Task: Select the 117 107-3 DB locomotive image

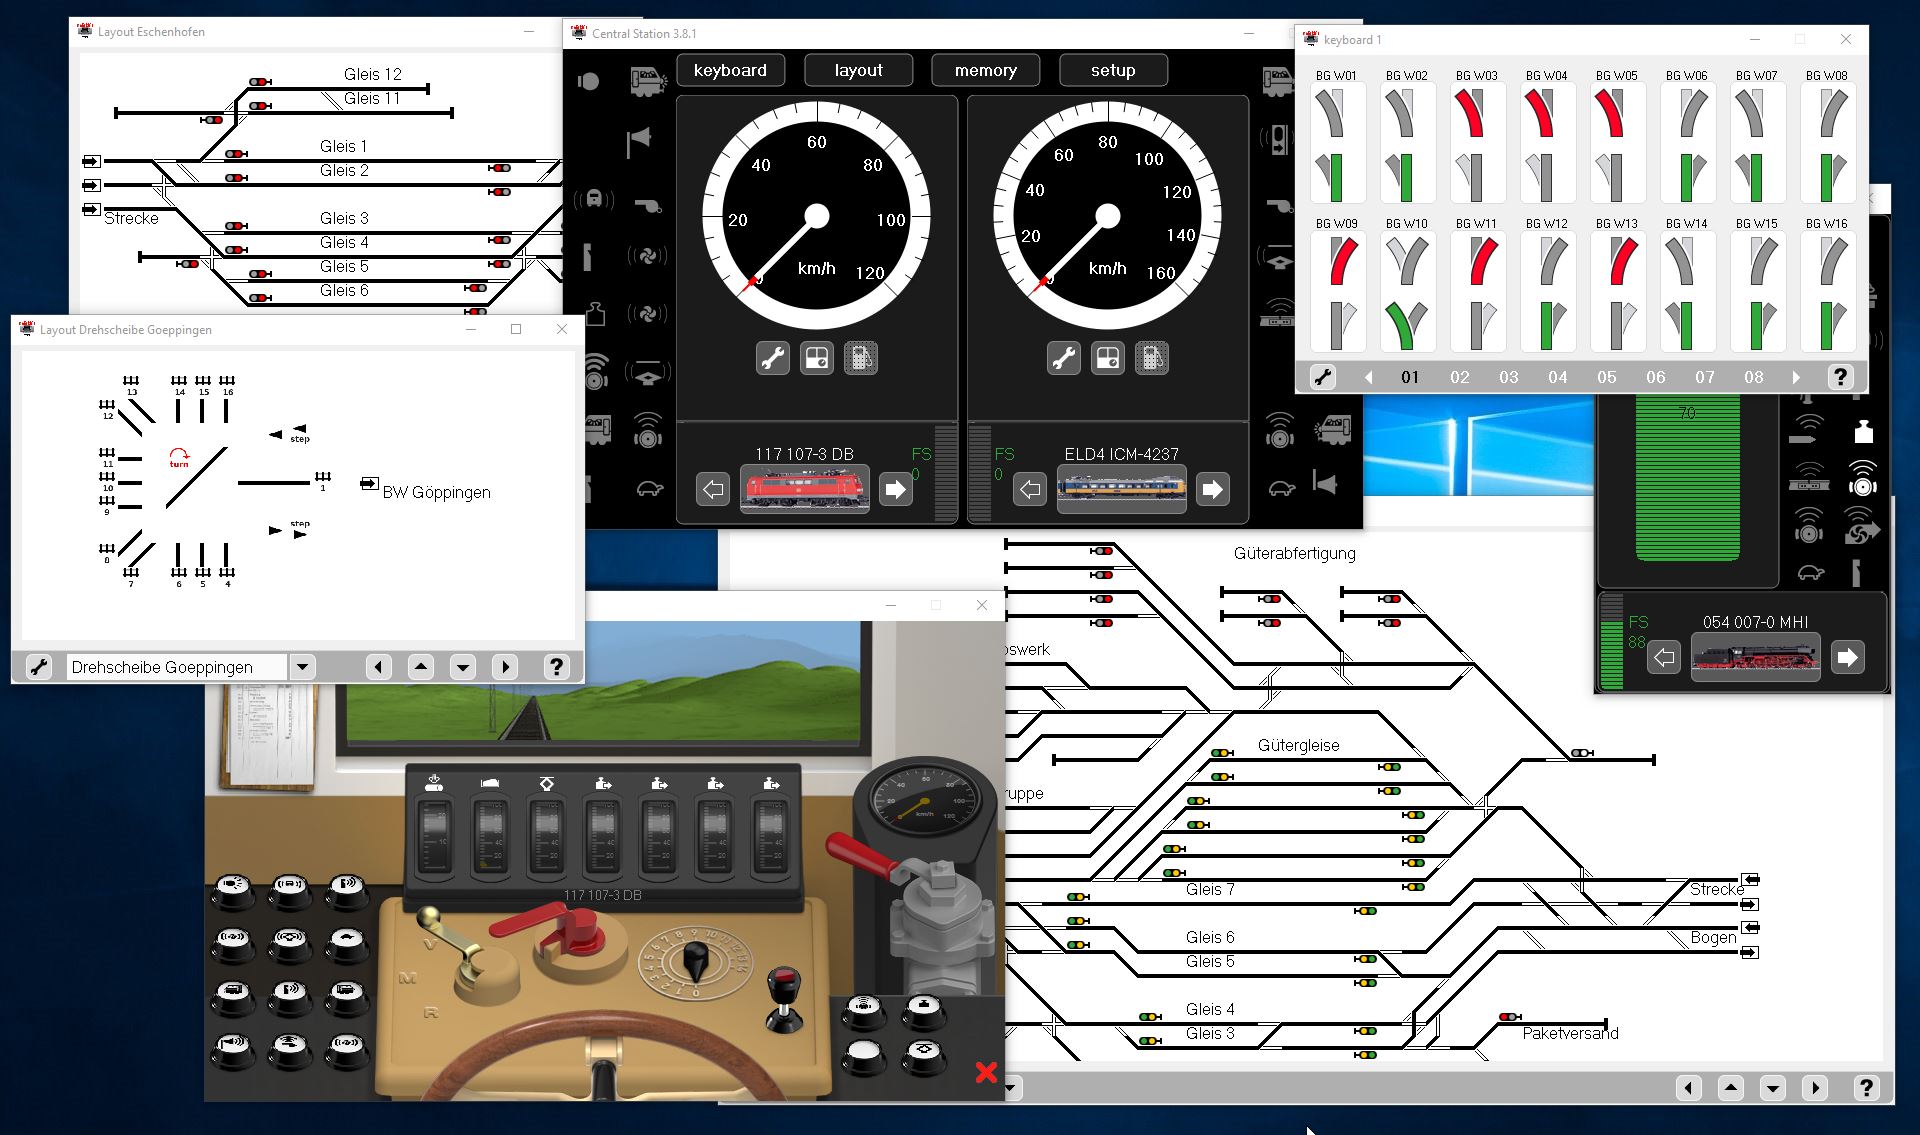Action: coord(804,489)
